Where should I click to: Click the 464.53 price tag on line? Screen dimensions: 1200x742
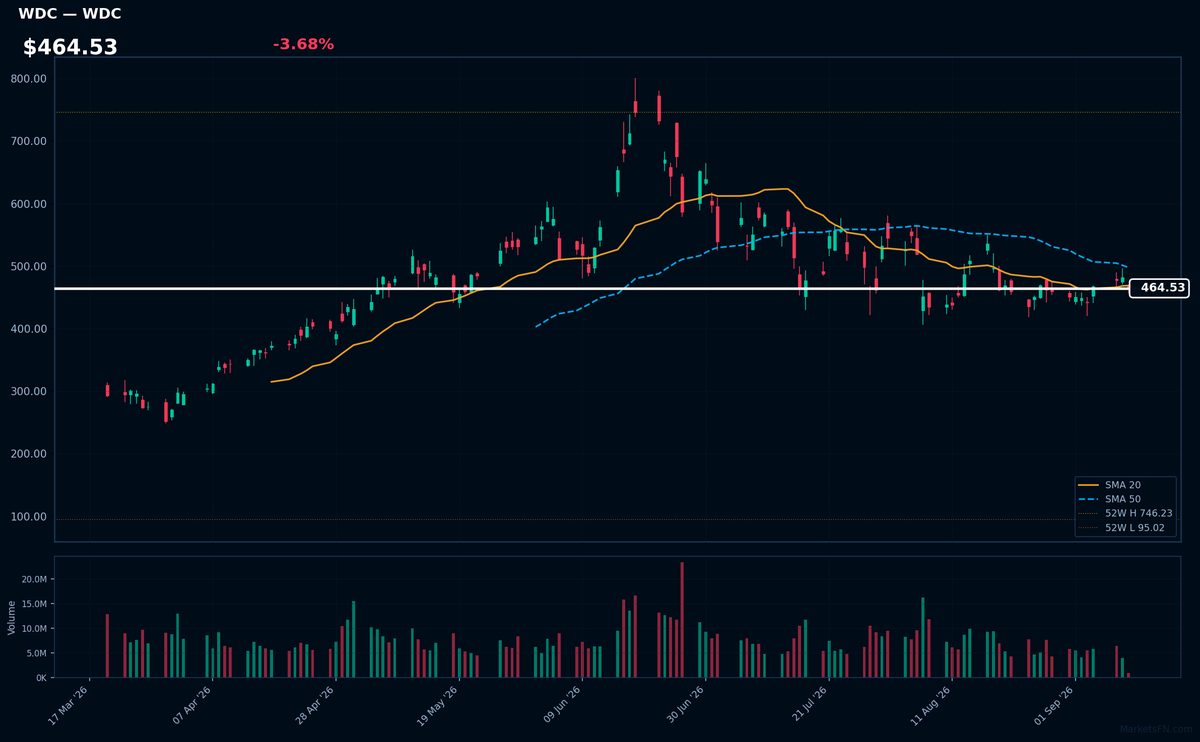(1159, 288)
